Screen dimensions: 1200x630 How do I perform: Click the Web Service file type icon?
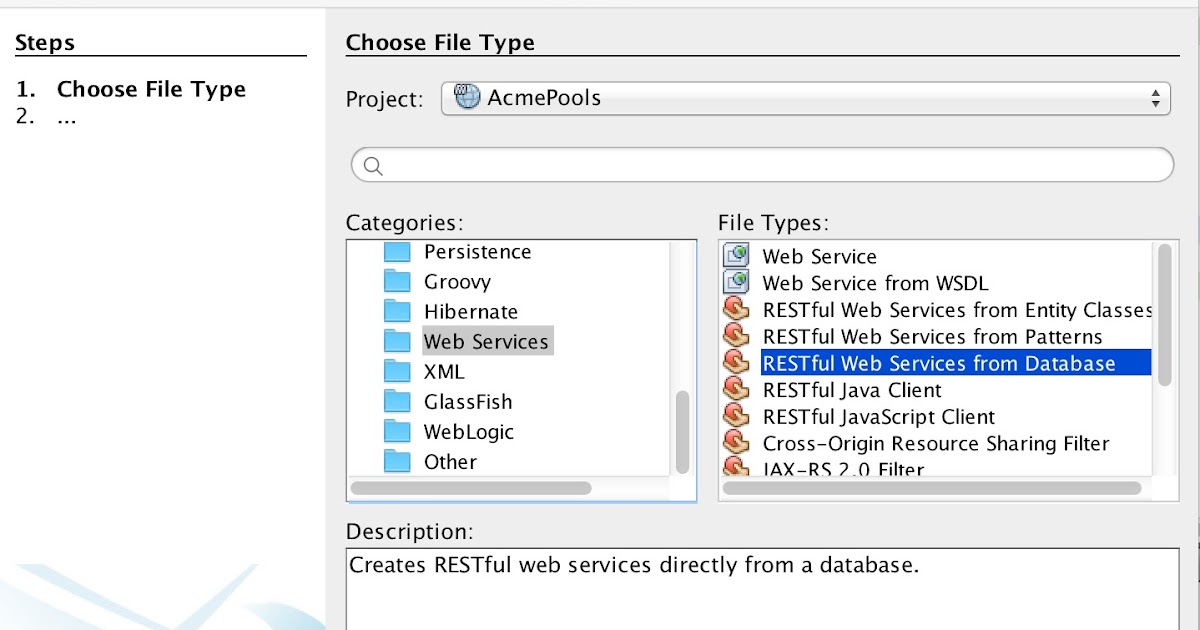pos(736,256)
